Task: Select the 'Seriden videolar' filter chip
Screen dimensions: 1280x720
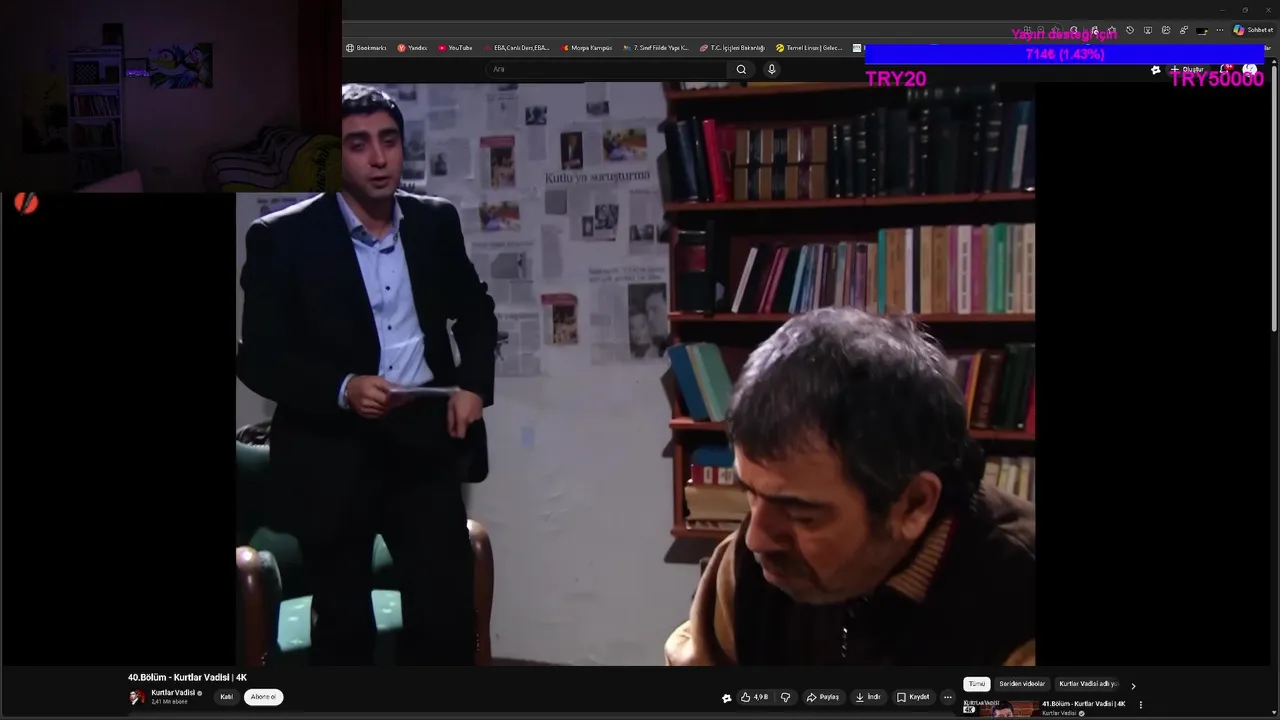Action: coord(1022,684)
